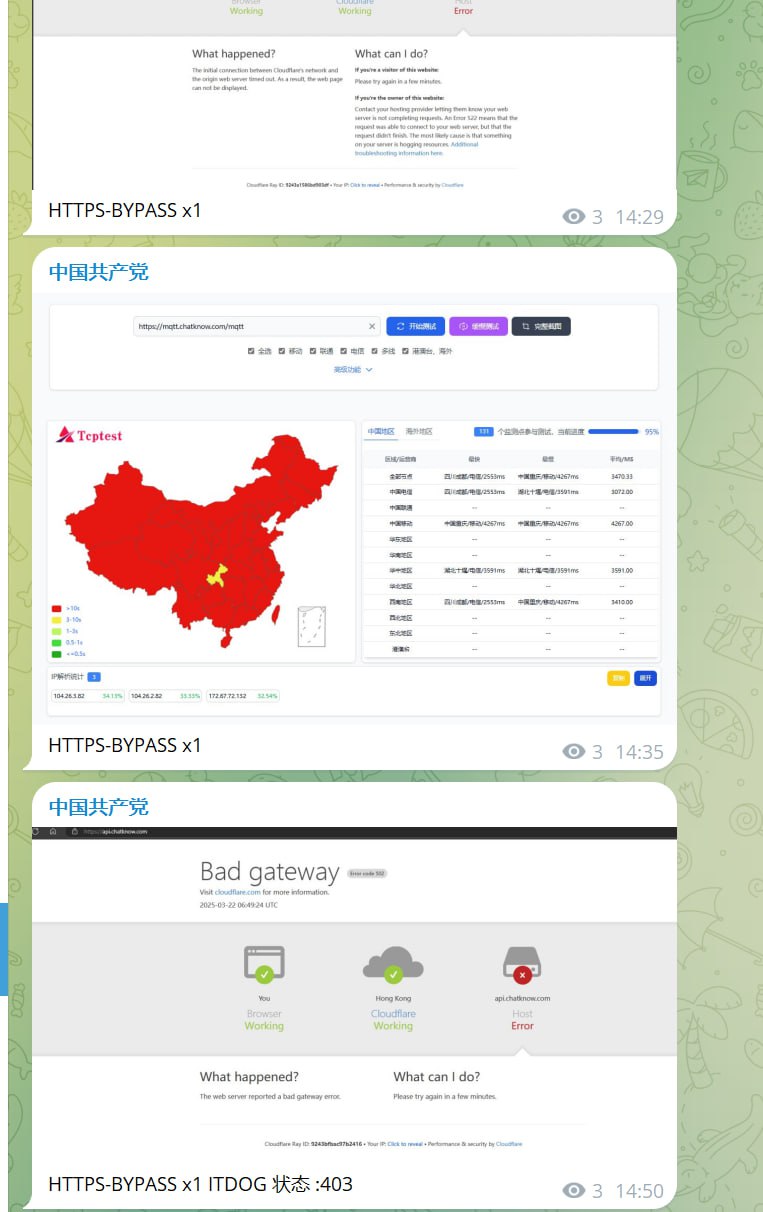Select the 中国地区 tab

click(381, 432)
